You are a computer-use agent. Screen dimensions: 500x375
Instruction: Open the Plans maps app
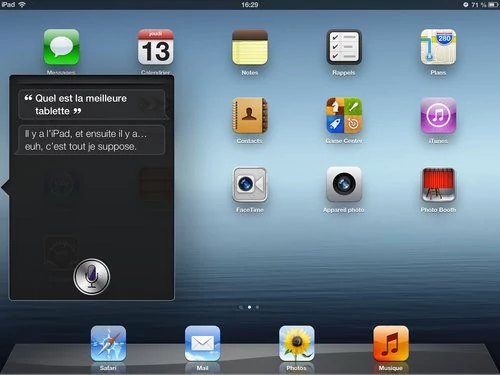[x=438, y=47]
